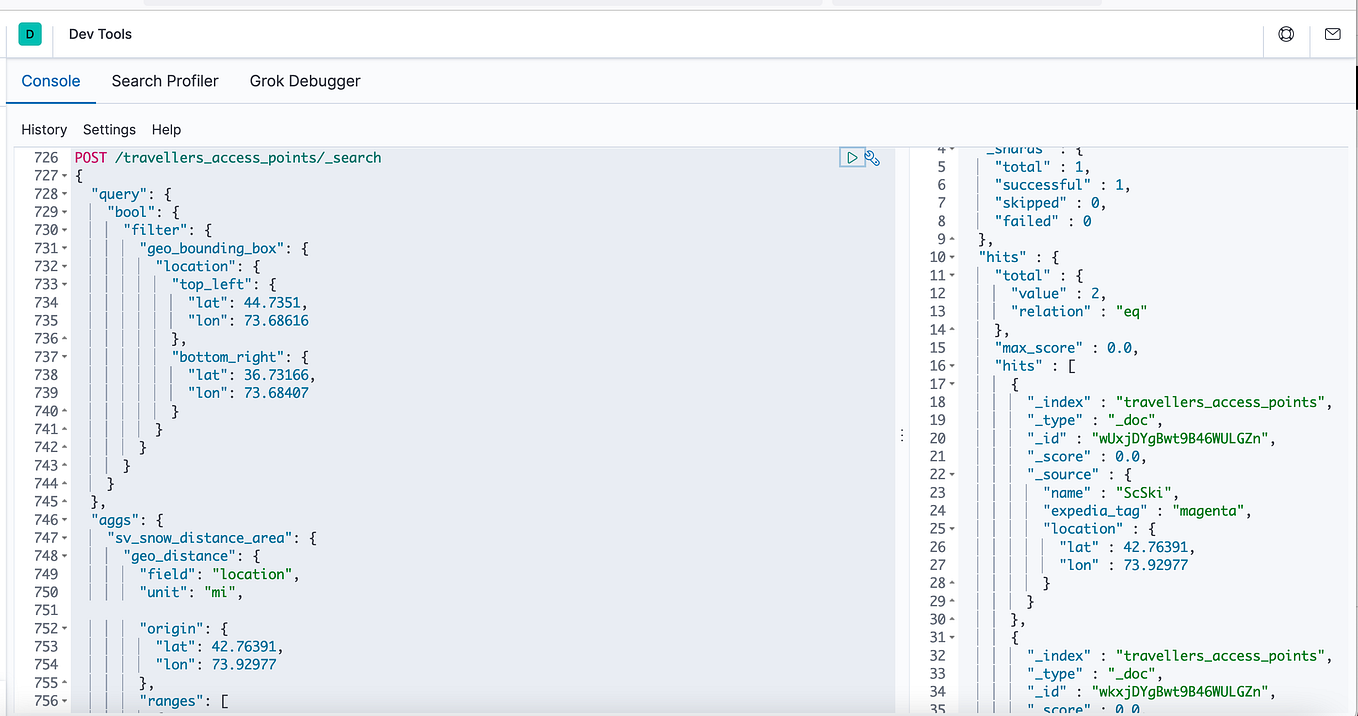Click the pane divider drag handle between editors
The height and width of the screenshot is (716, 1358).
click(902, 434)
